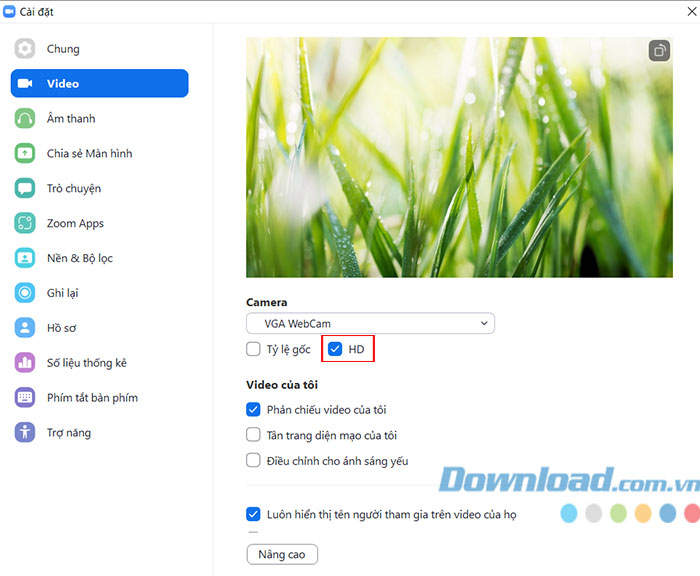Expand the VGA WebCam camera dropdown
Image resolution: width=700 pixels, height=576 pixels.
tap(370, 324)
